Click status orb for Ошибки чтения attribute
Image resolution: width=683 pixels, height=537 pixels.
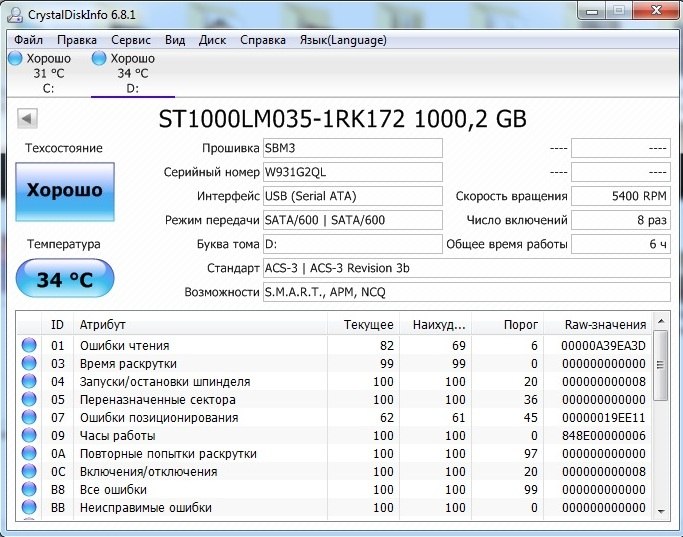click(x=29, y=346)
